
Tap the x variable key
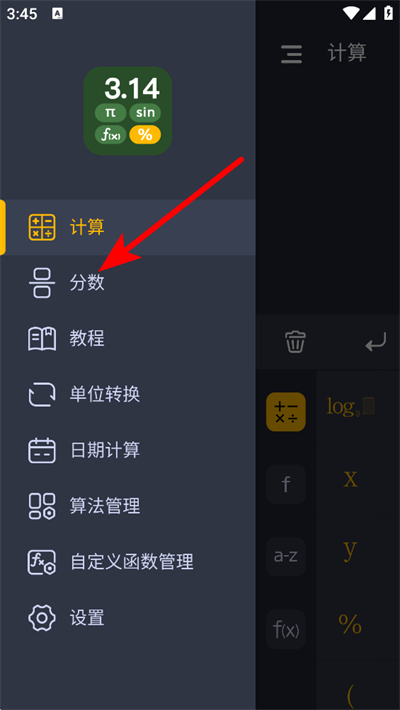pos(351,479)
